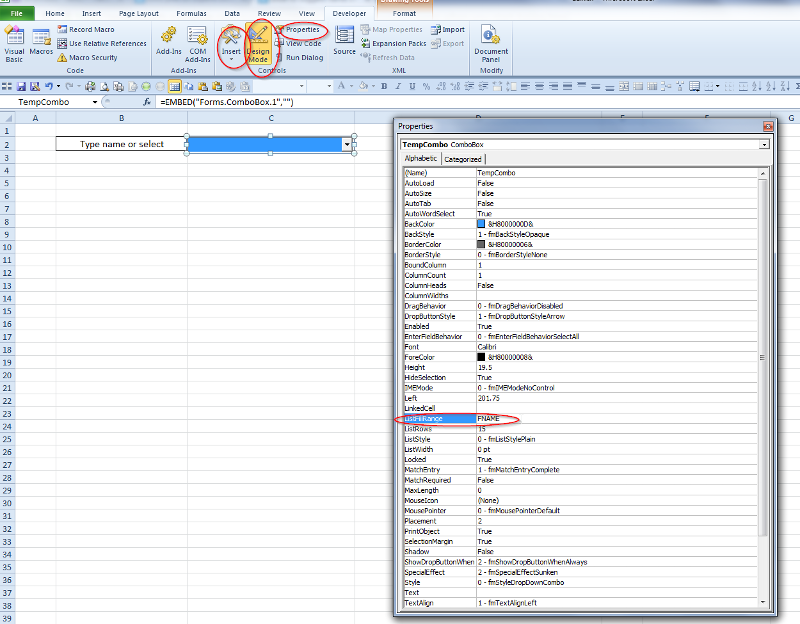Screen dimensions: 800x624
Task: Click the Source XML icon
Action: tap(344, 41)
